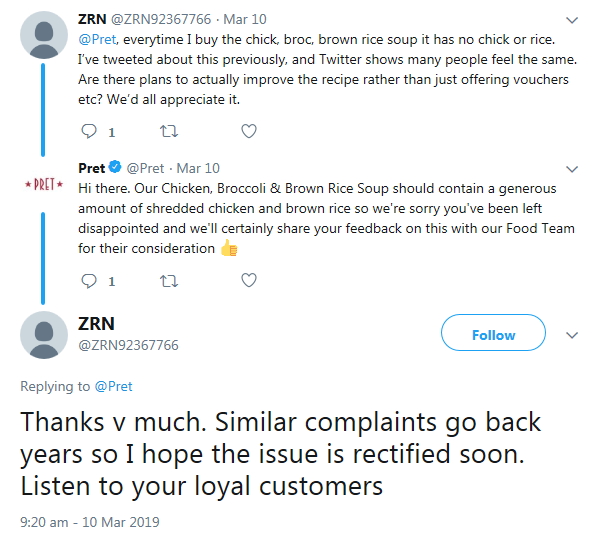Open @Pret mention in first tweet

pyautogui.click(x=97, y=41)
